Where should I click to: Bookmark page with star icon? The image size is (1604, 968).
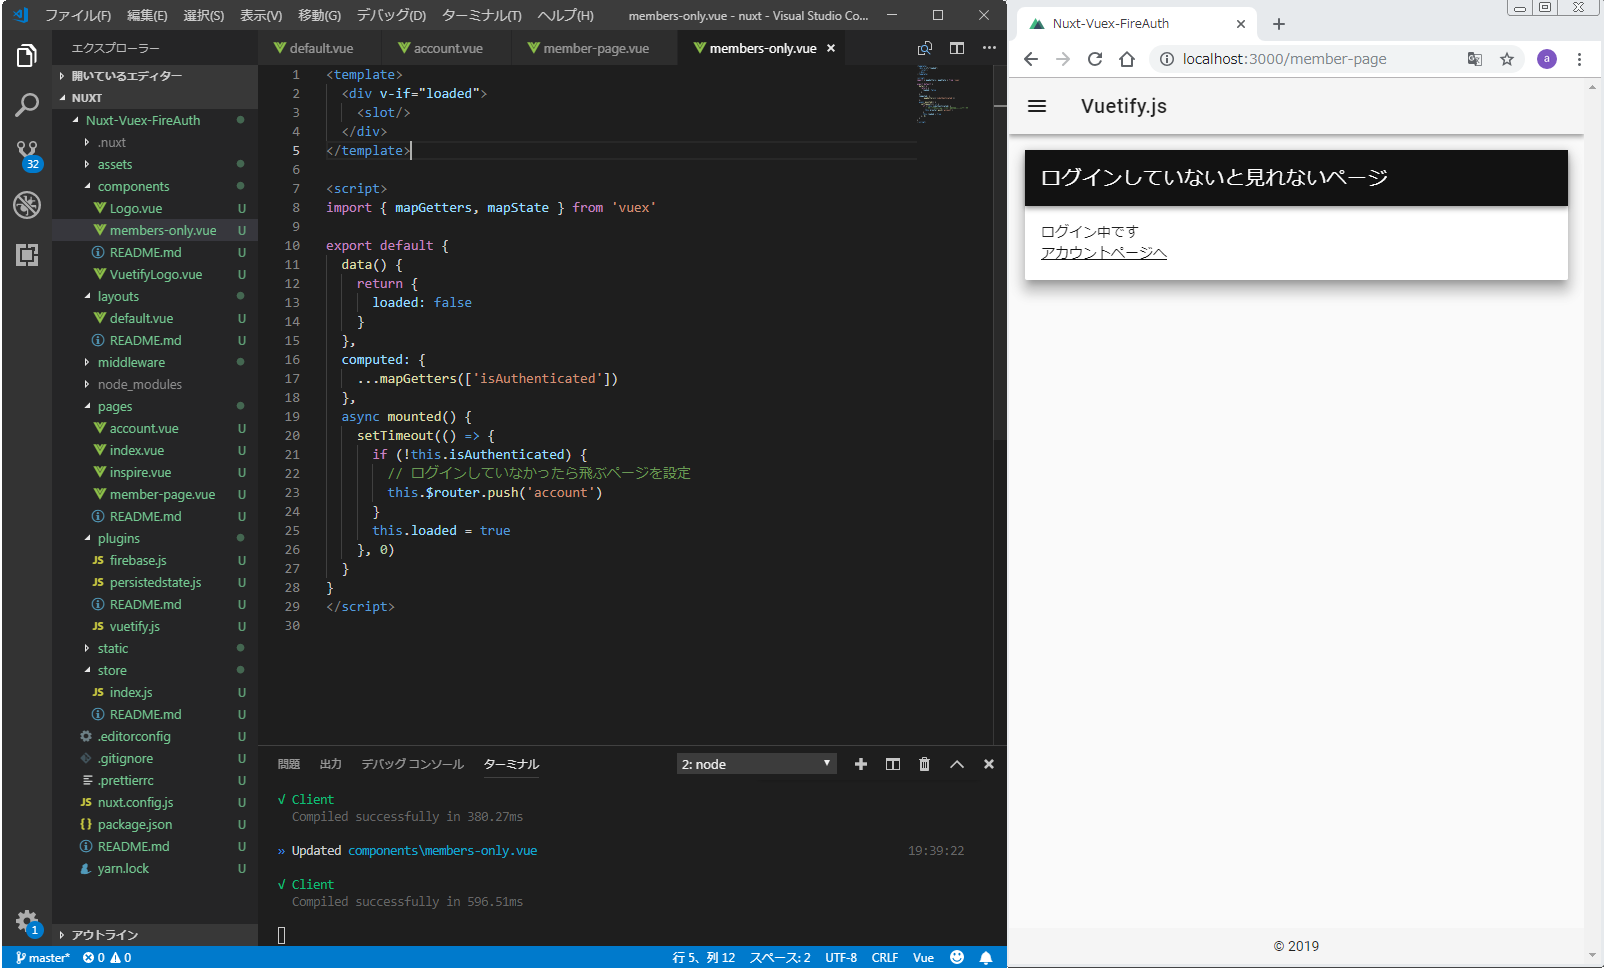[x=1507, y=59]
